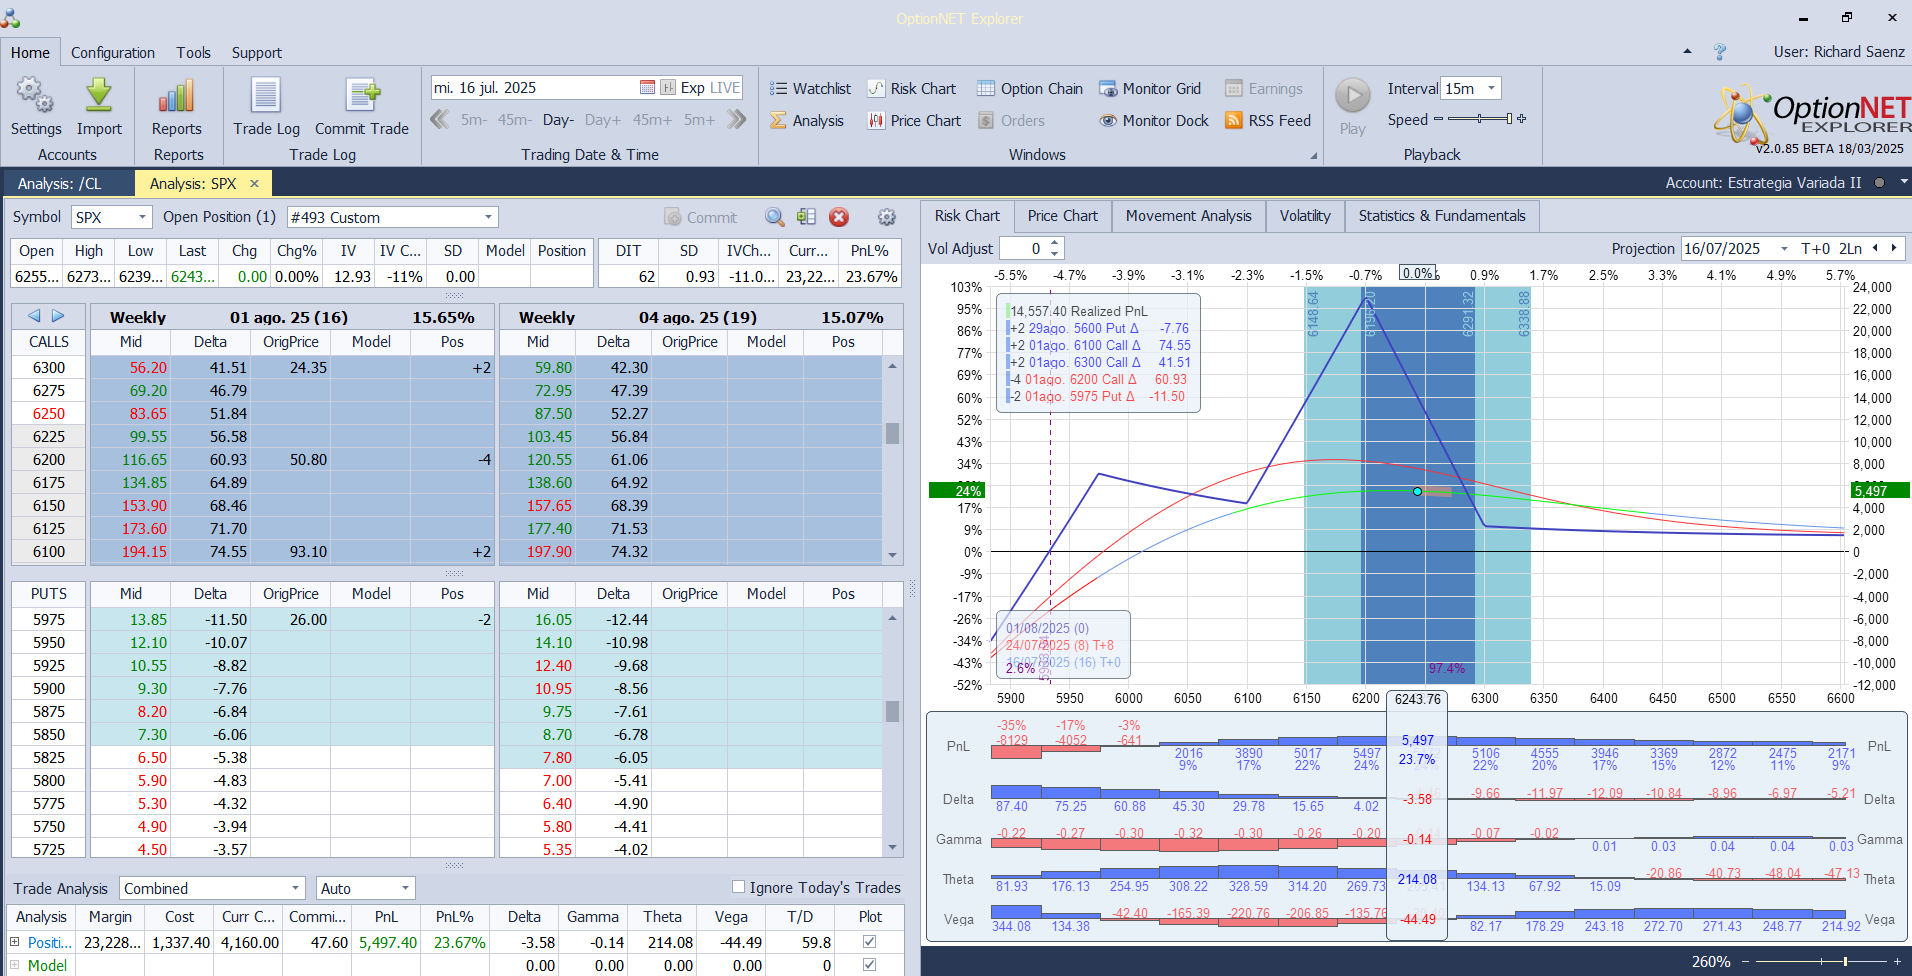Open the RSS Feed window
1912x976 pixels.
coord(1268,121)
